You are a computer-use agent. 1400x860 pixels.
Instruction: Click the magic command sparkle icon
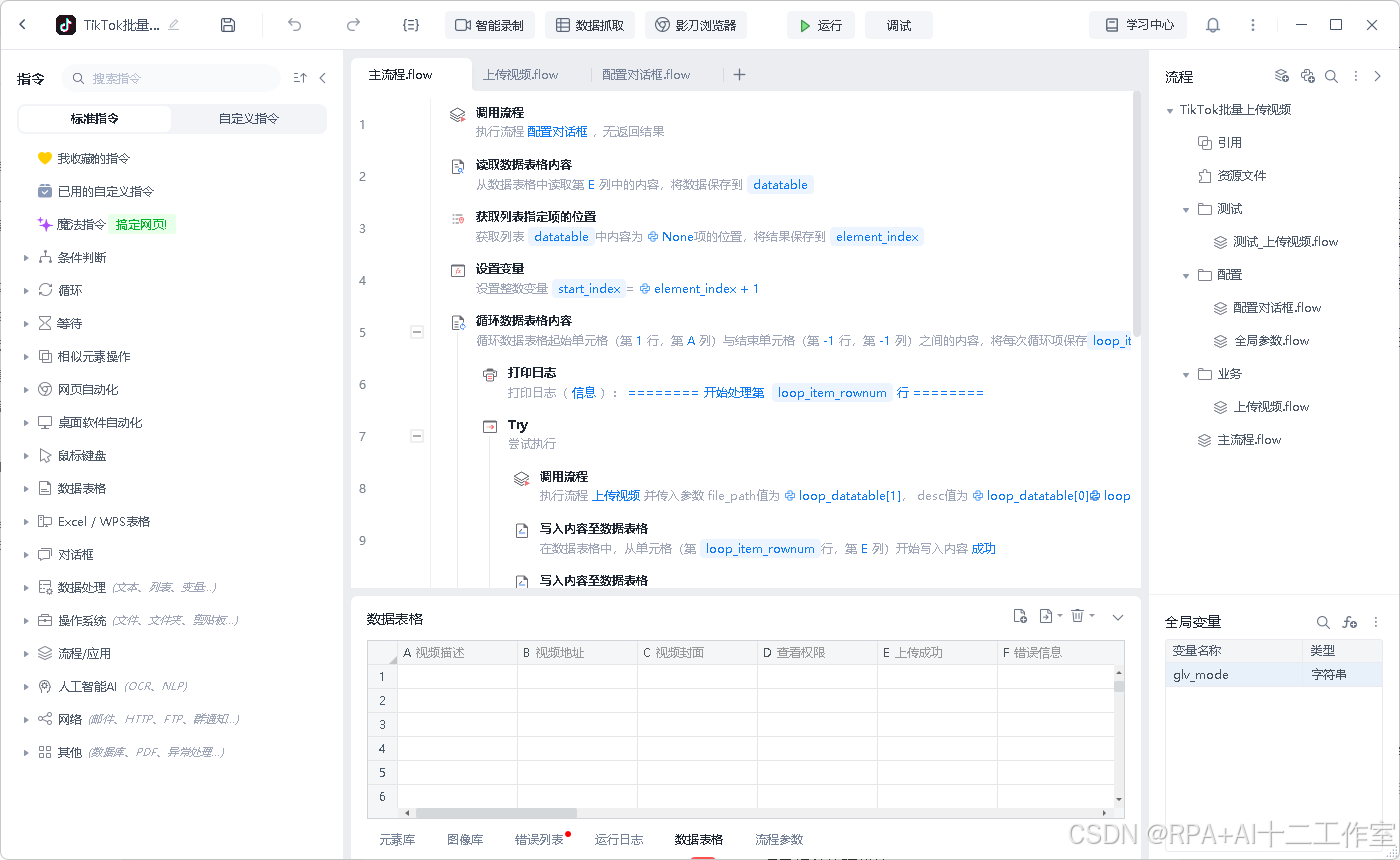44,224
